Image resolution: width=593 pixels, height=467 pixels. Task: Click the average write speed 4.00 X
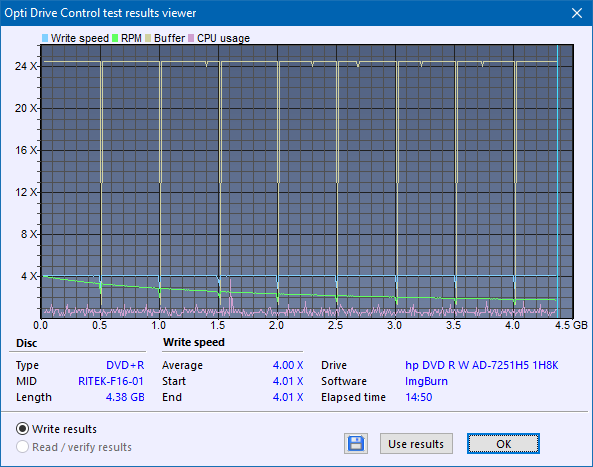(x=288, y=365)
